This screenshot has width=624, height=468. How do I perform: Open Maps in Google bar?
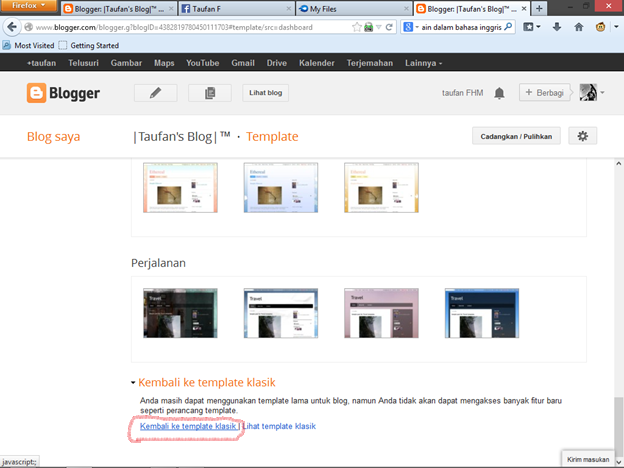[164, 63]
